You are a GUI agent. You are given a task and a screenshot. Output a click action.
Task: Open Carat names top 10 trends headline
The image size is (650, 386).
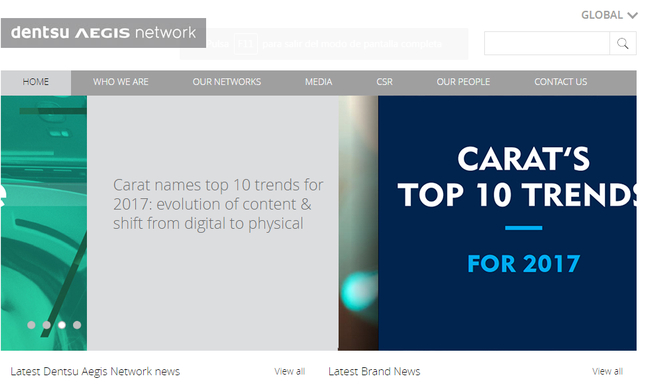(218, 204)
